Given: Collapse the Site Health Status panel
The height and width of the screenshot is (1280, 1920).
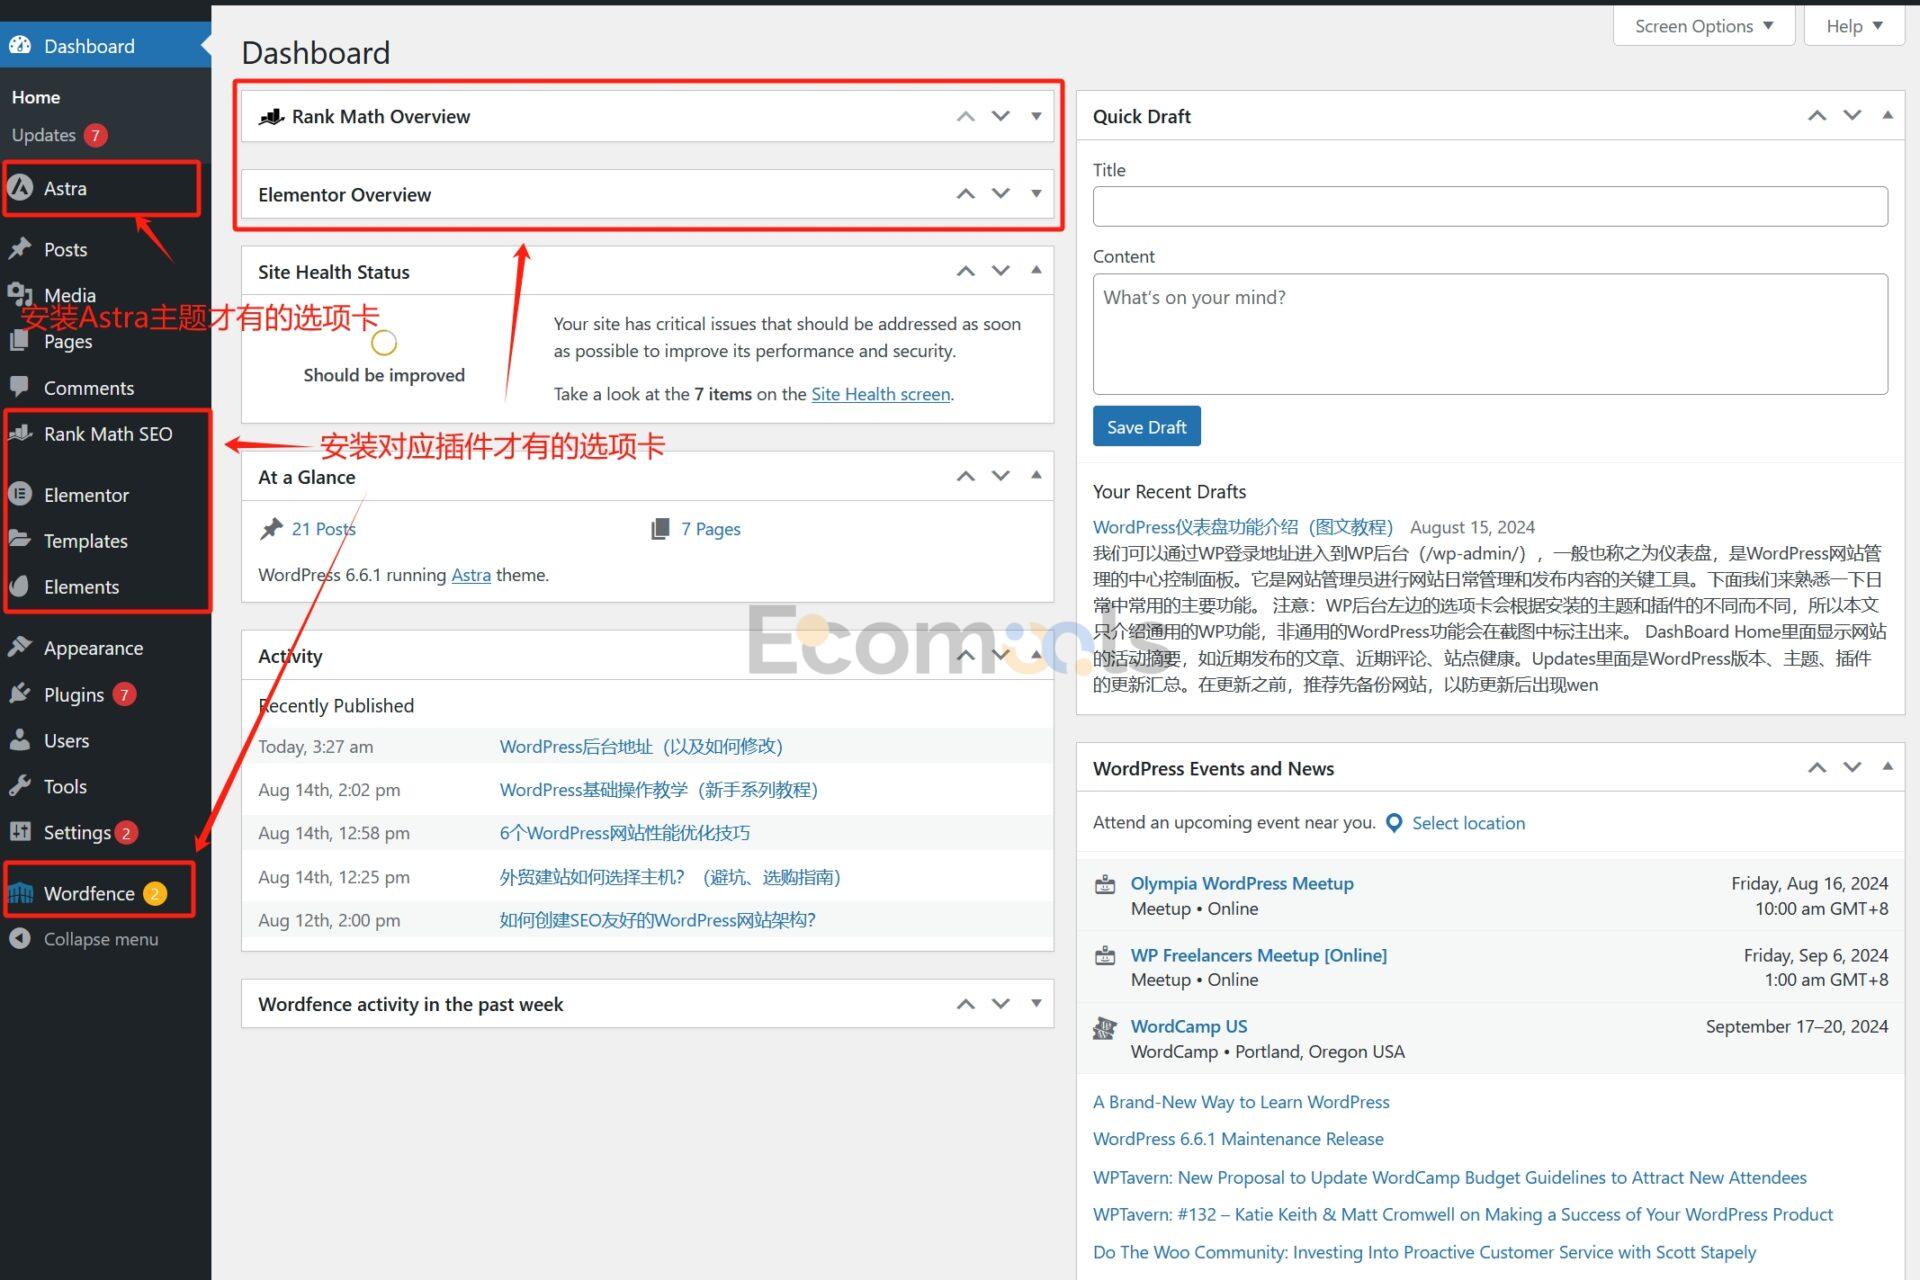Looking at the screenshot, I should [1036, 271].
